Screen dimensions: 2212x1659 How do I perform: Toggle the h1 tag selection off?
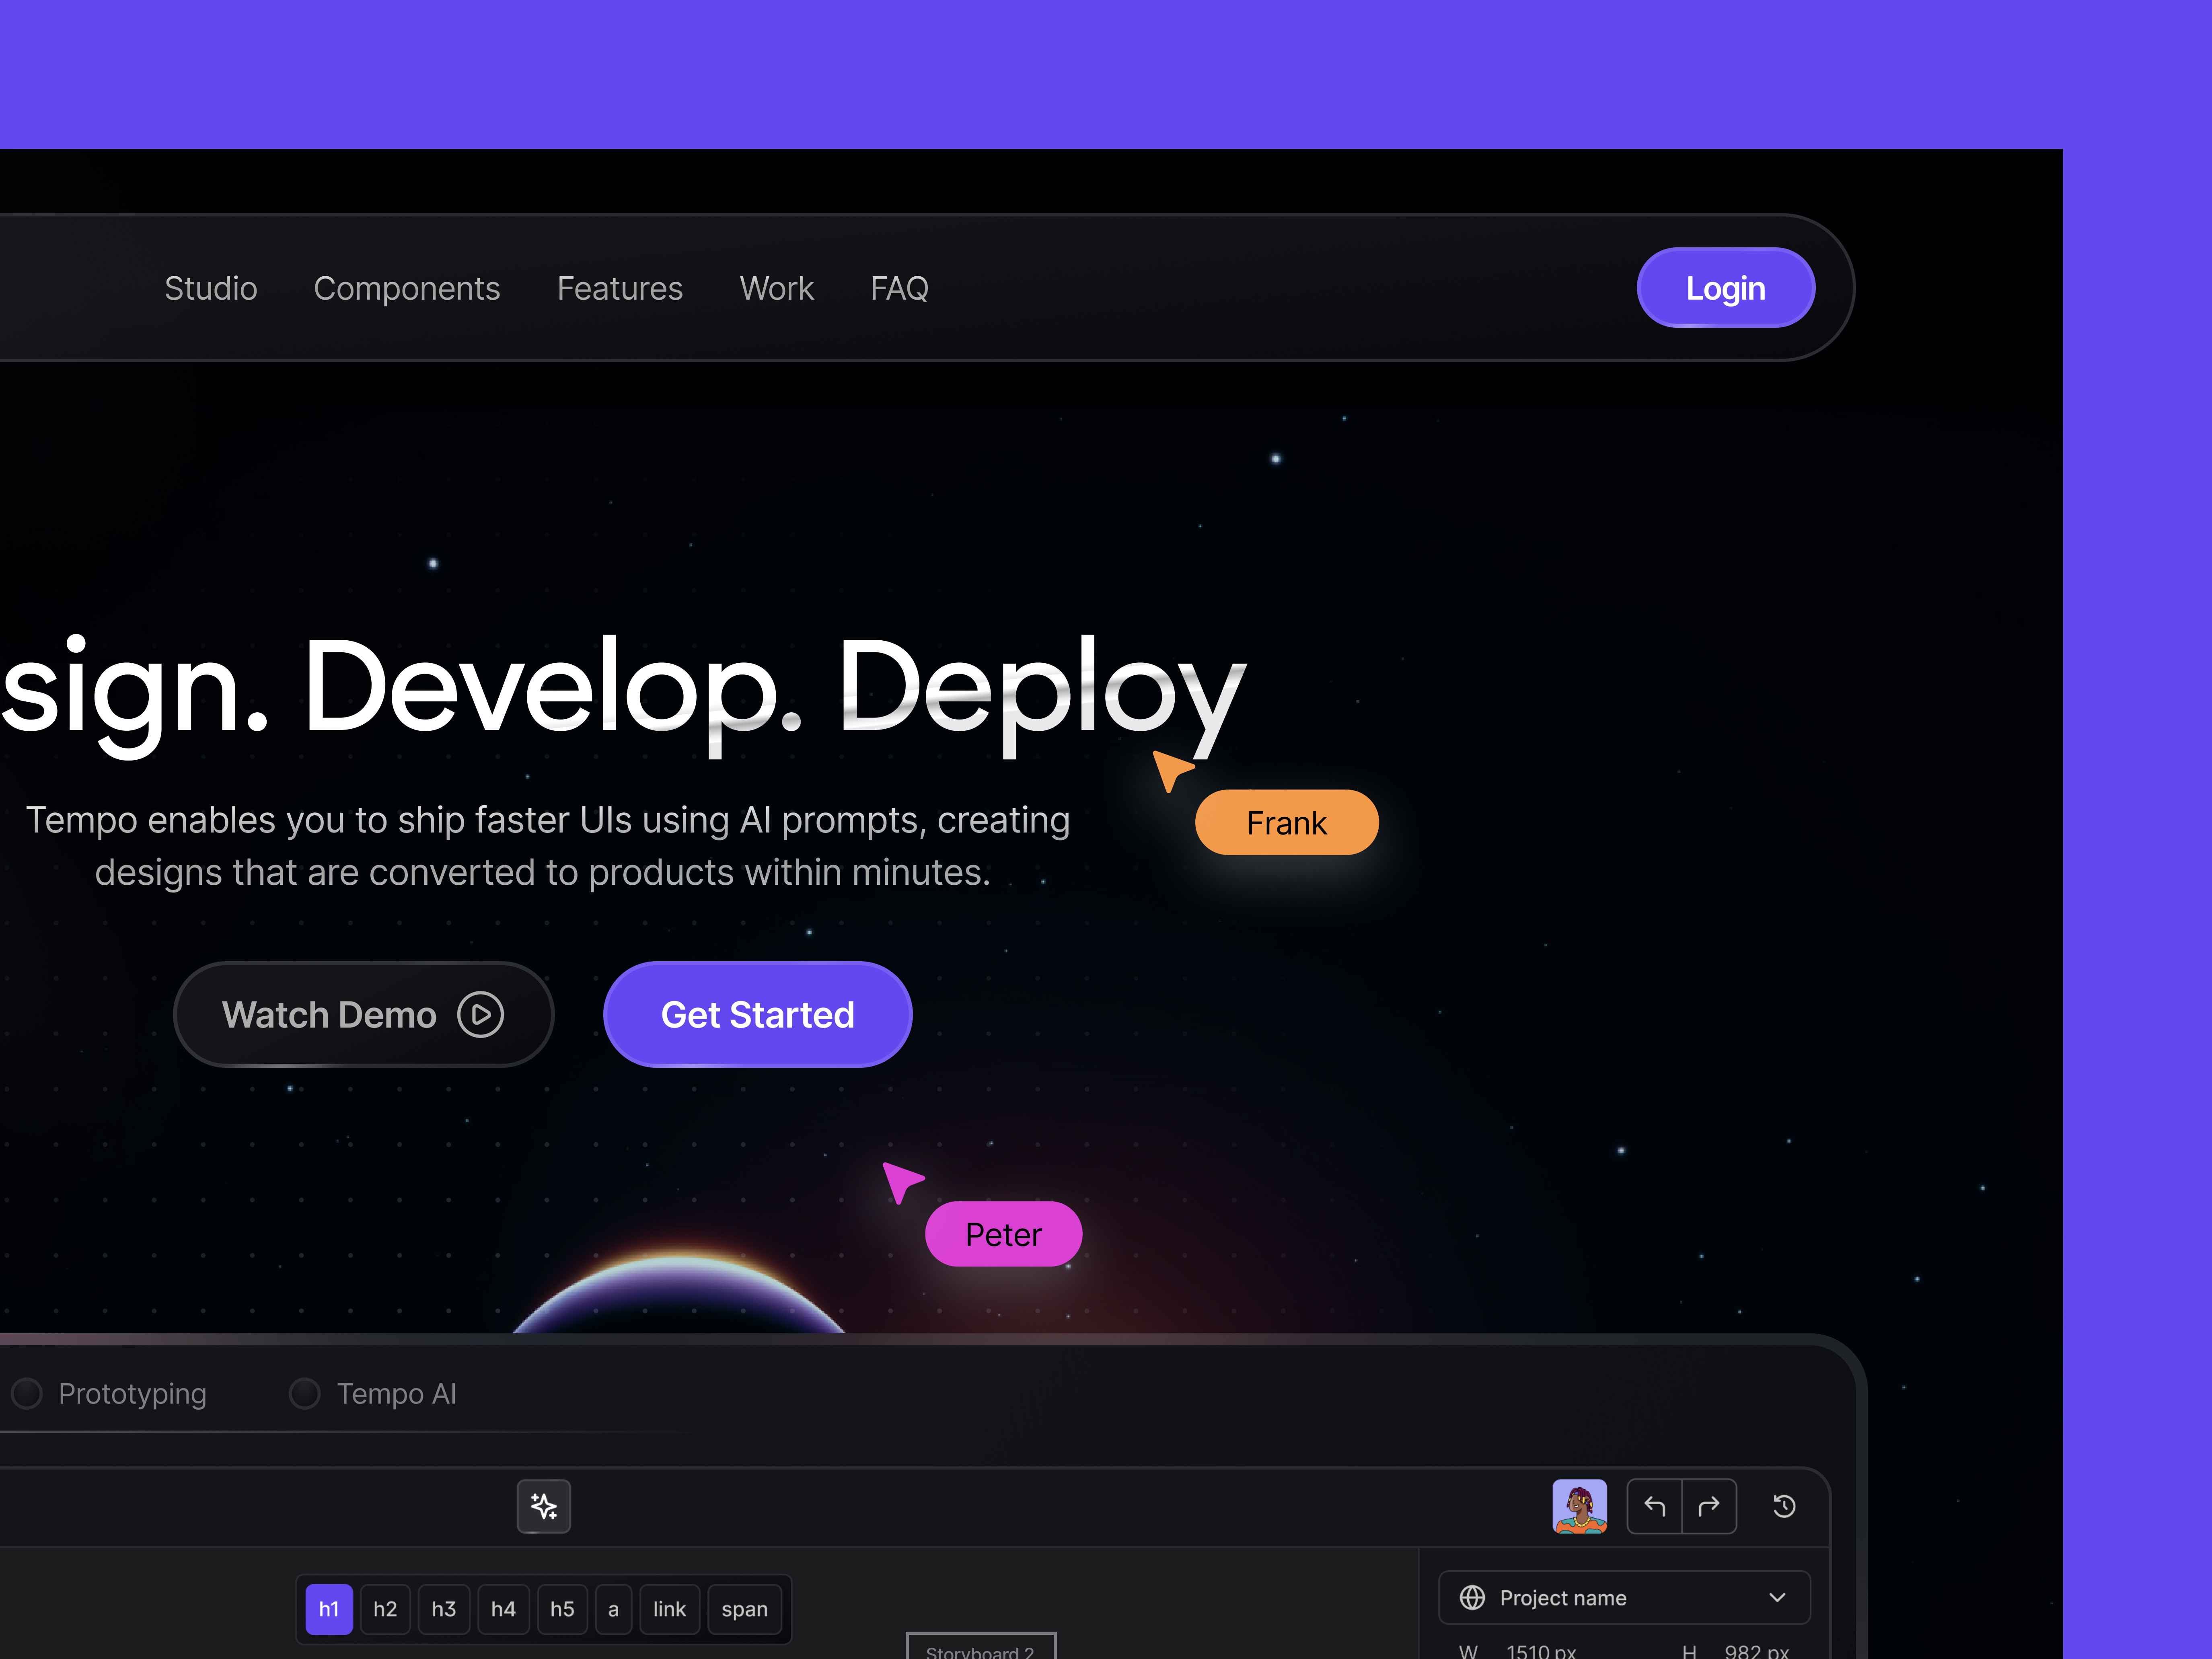328,1609
